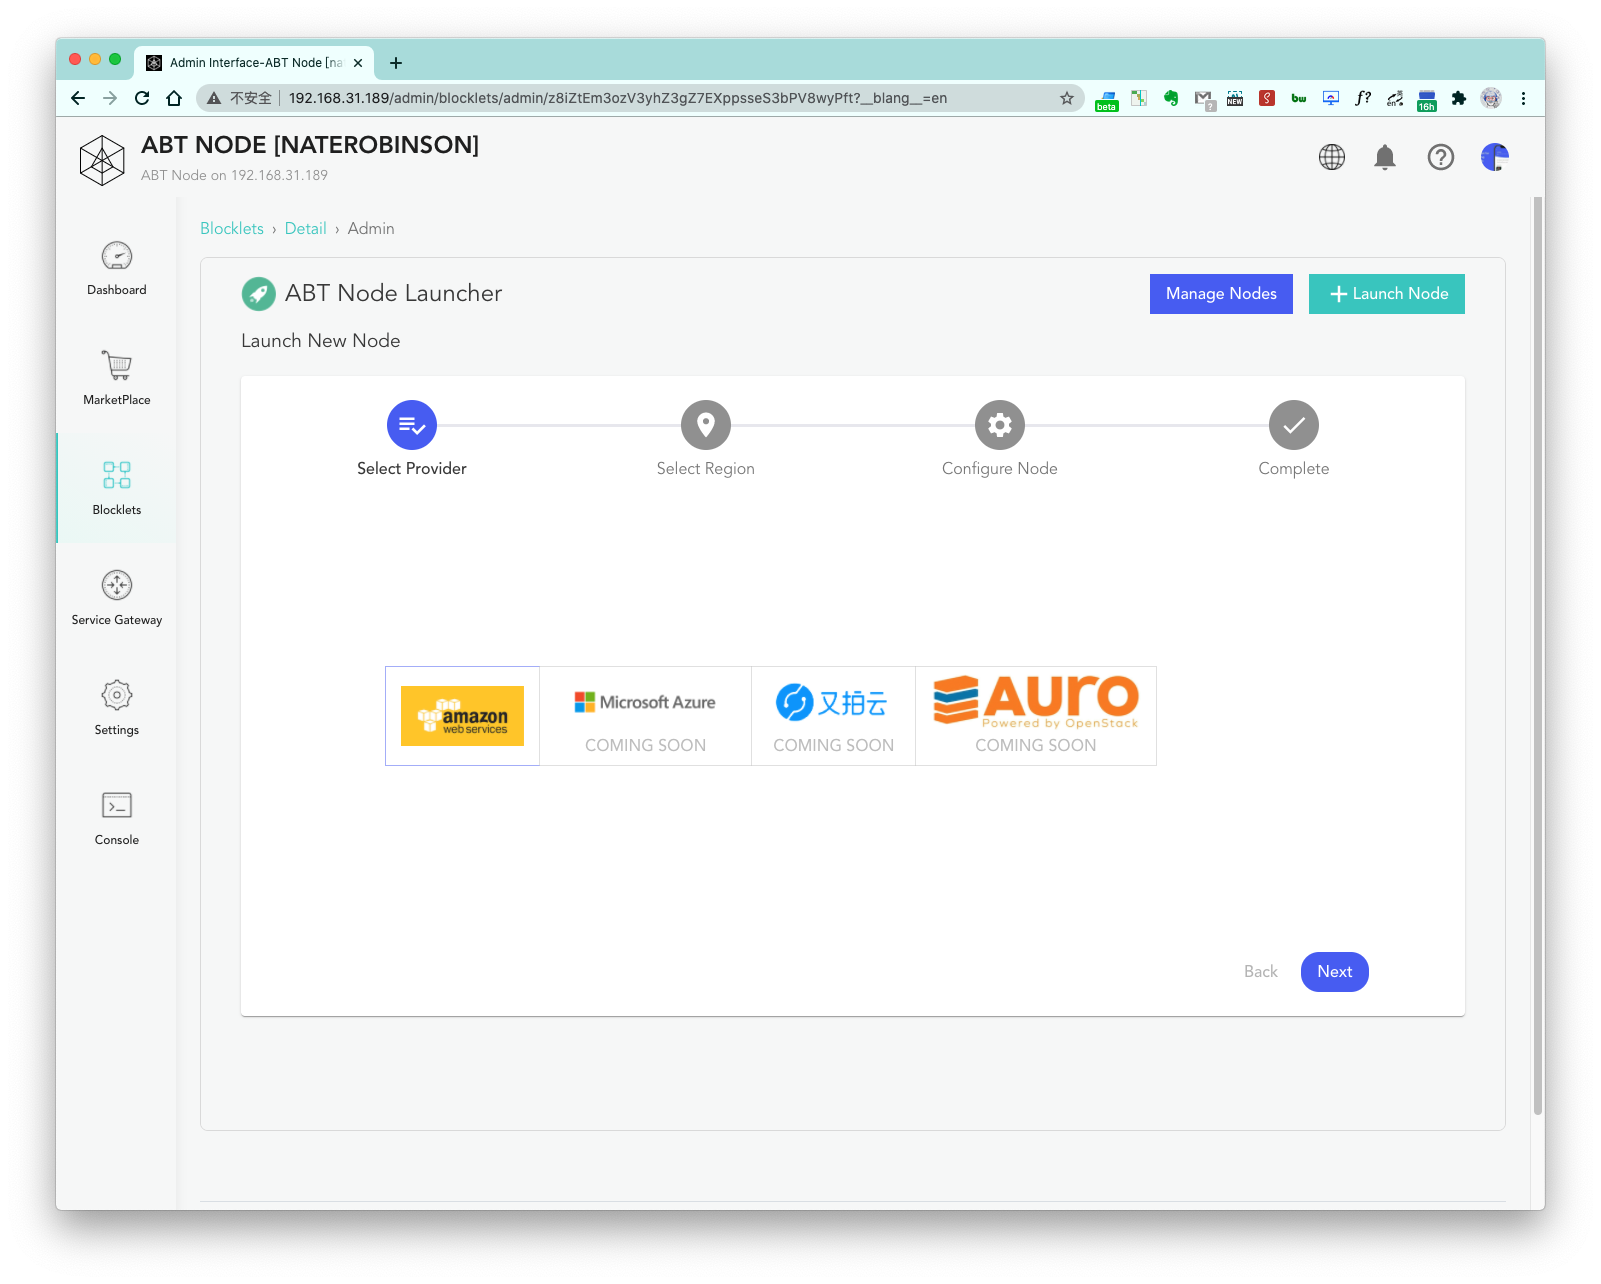Click the Blocklets breadcrumb link
This screenshot has height=1284, width=1601.
tap(232, 228)
